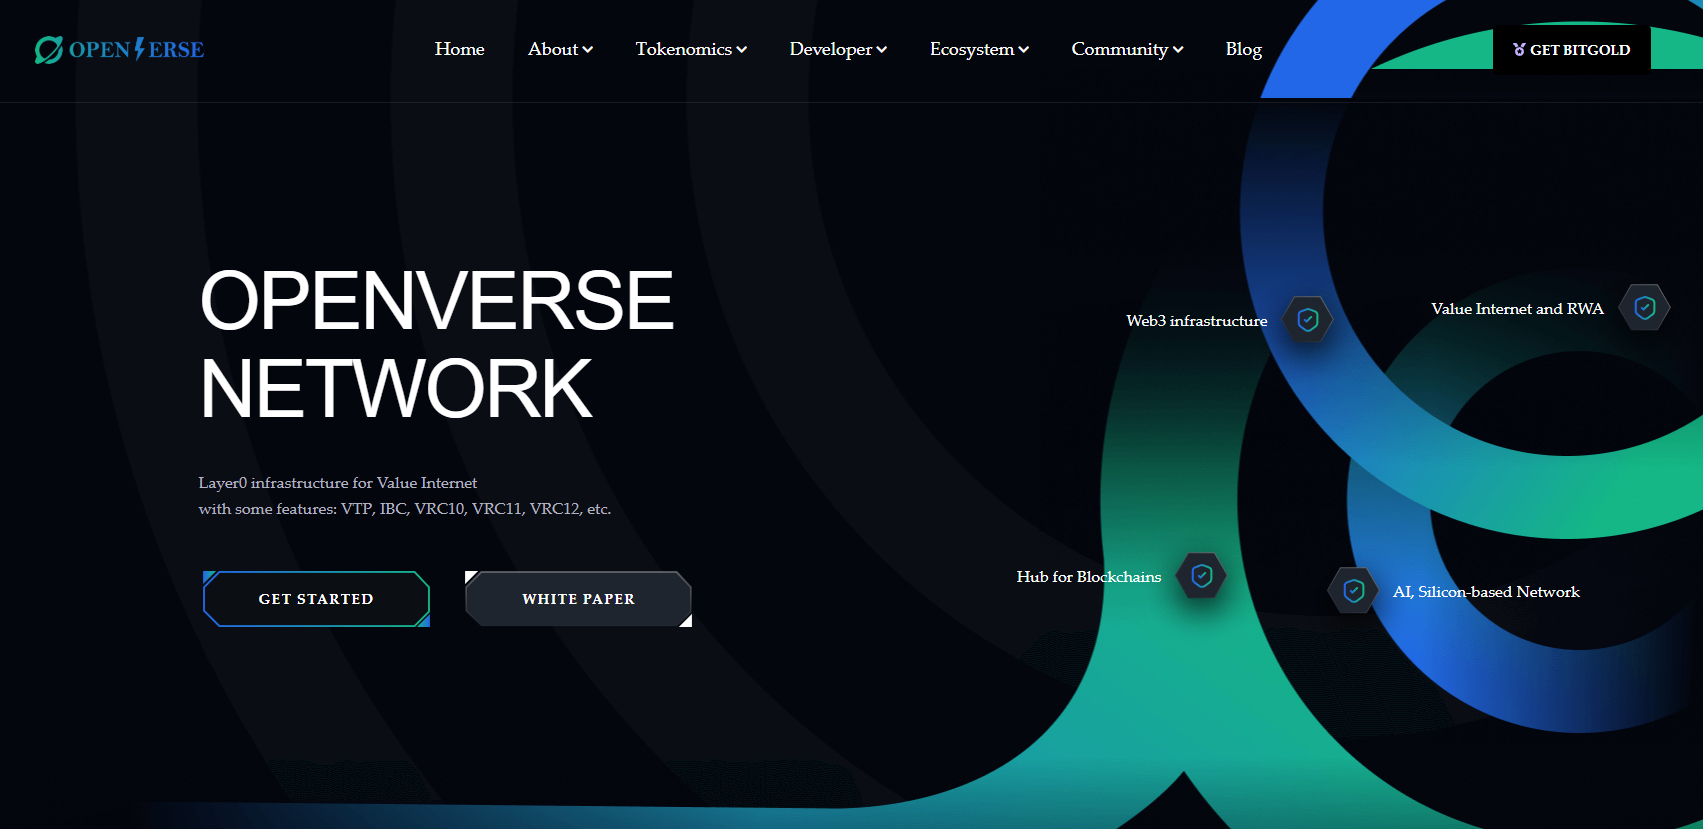Image resolution: width=1703 pixels, height=829 pixels.
Task: Open the Ecosystem dropdown menu
Action: (979, 49)
